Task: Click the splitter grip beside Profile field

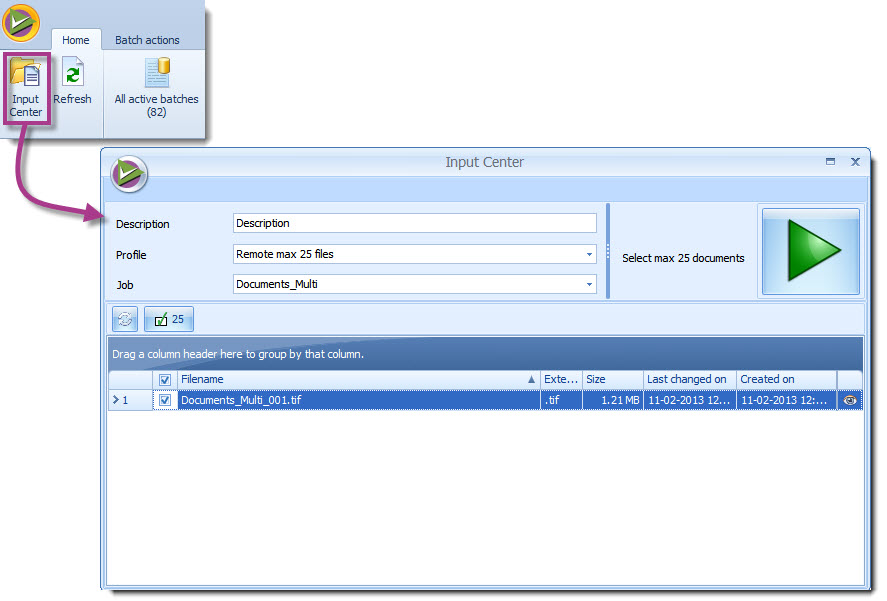Action: pyautogui.click(x=608, y=251)
